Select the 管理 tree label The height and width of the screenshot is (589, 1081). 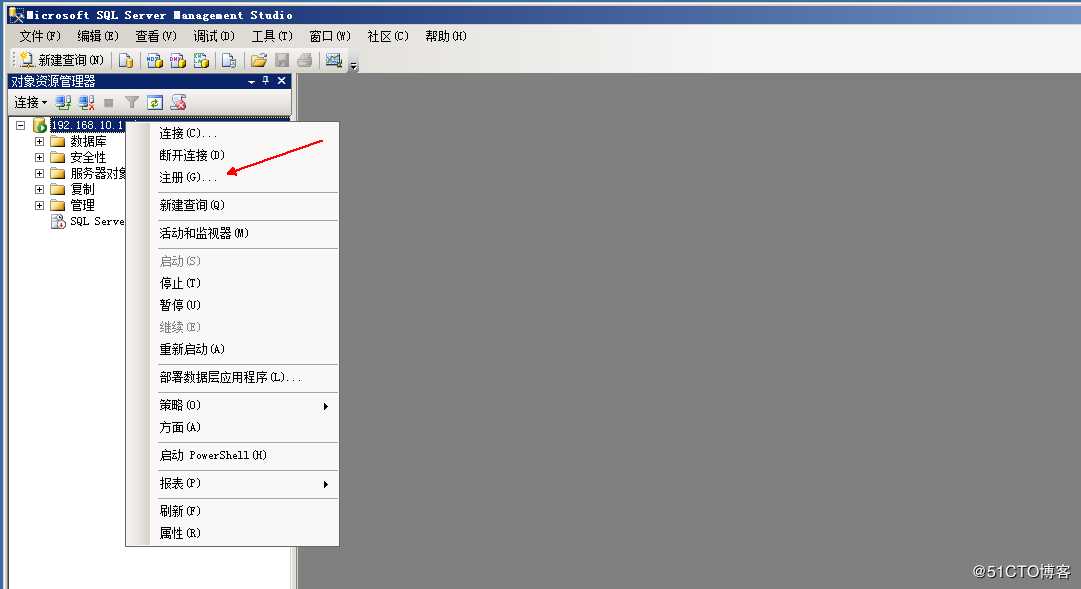pyautogui.click(x=82, y=205)
